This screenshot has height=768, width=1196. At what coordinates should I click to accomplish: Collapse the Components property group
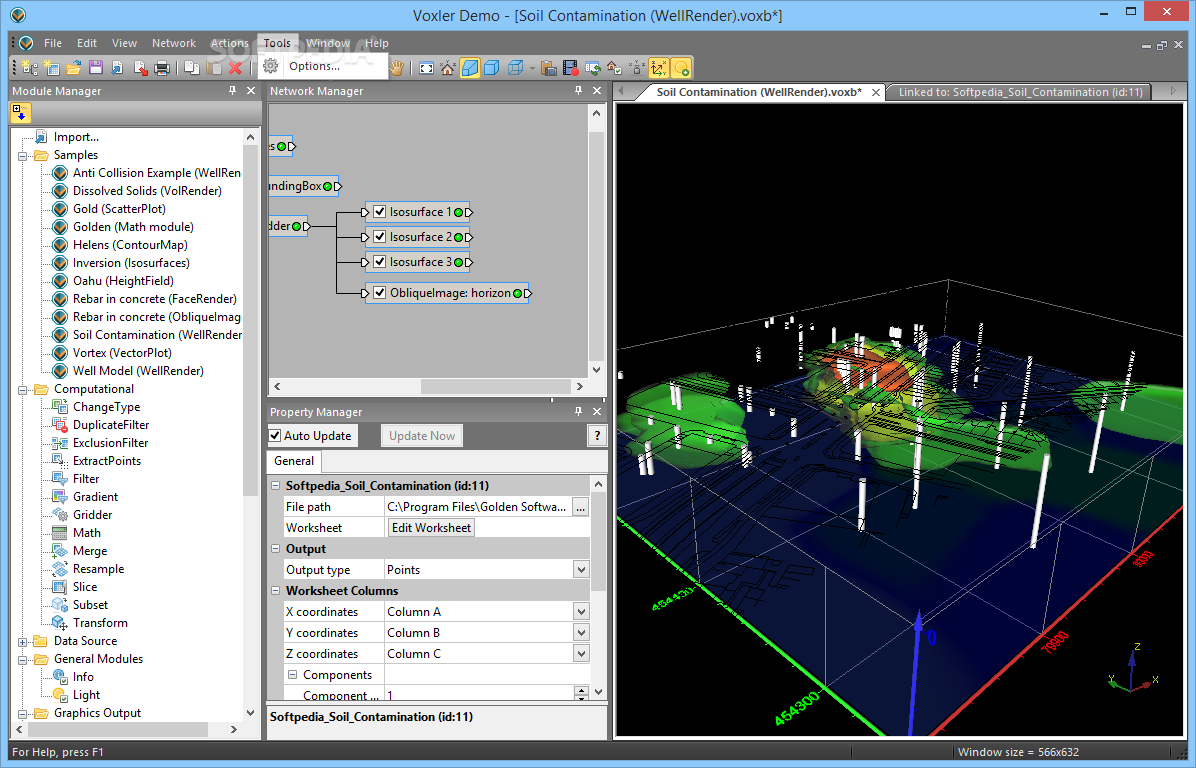tap(292, 675)
